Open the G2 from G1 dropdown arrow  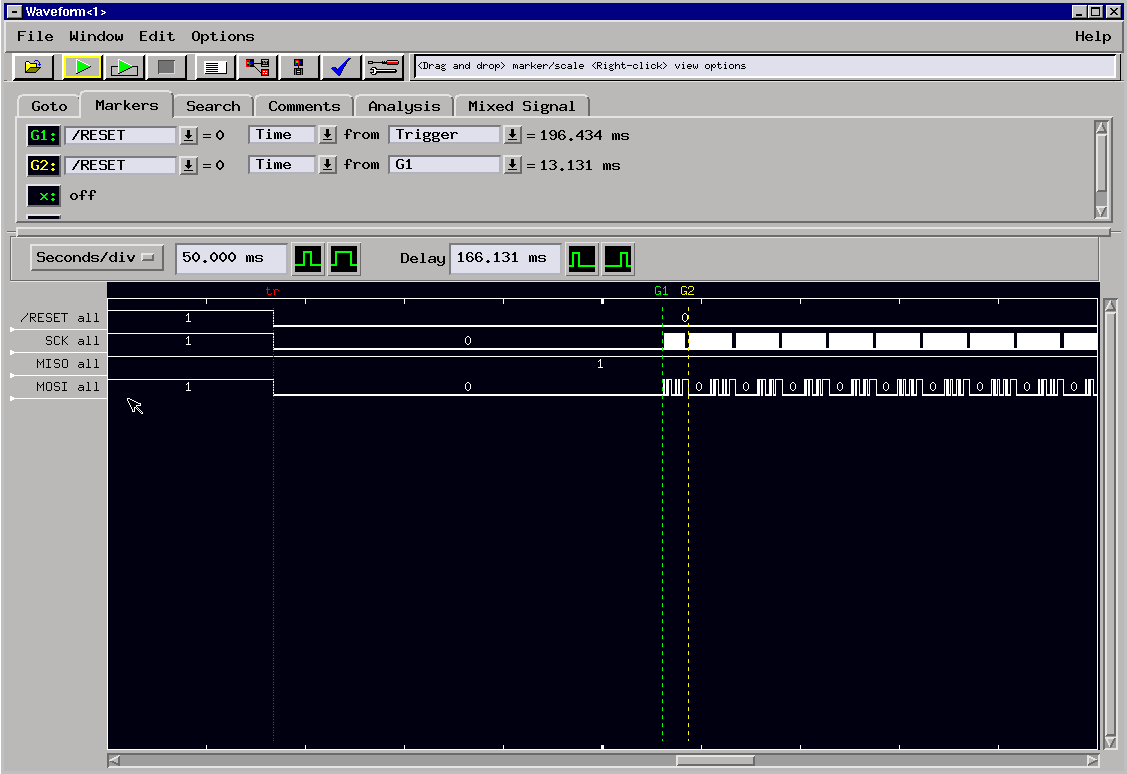click(512, 165)
